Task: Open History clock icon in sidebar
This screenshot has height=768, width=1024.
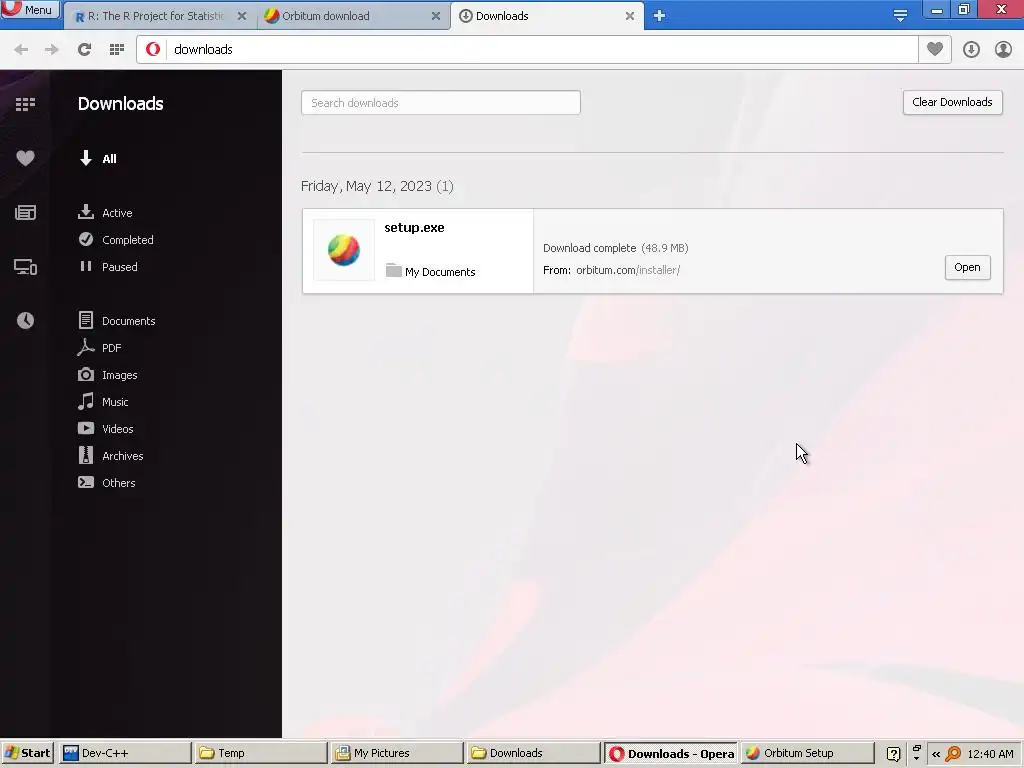Action: coord(25,320)
